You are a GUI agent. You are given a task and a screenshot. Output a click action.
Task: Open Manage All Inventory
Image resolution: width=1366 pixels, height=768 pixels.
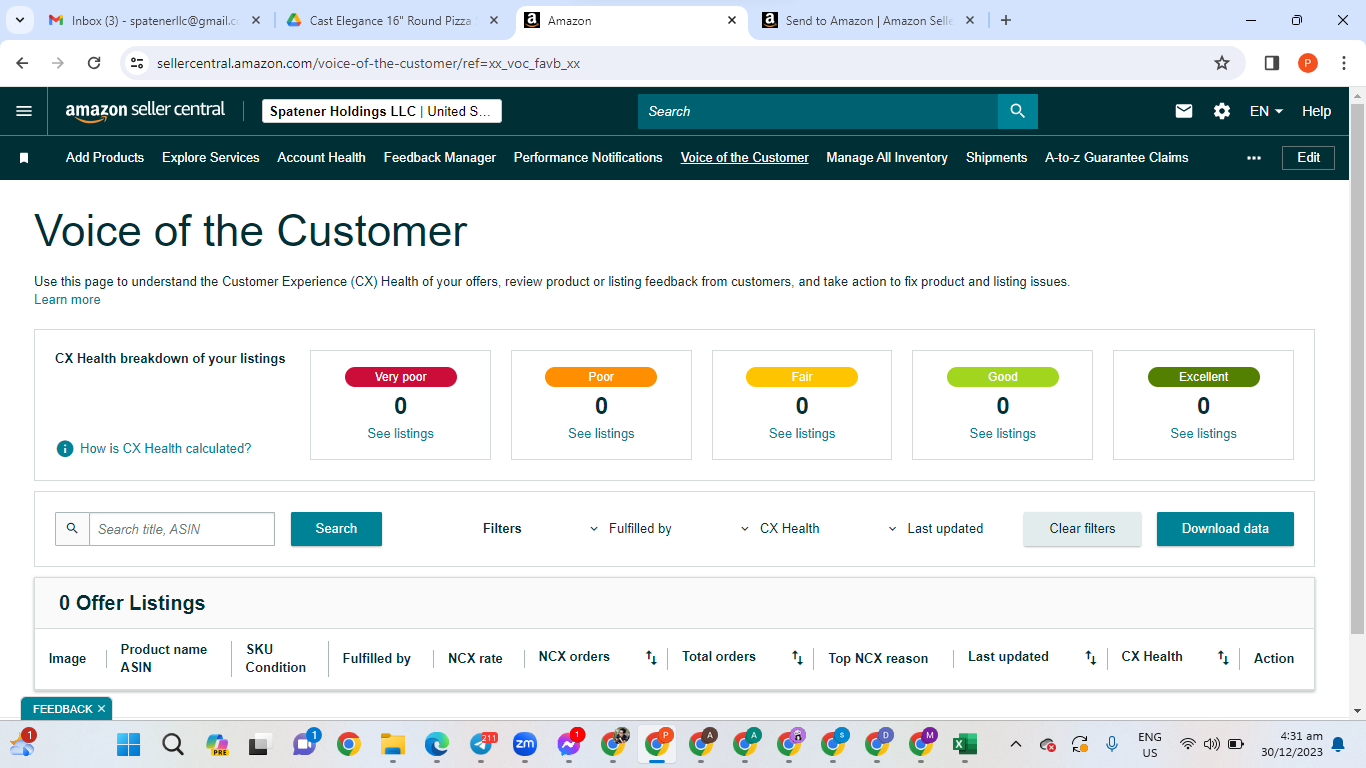tap(887, 158)
